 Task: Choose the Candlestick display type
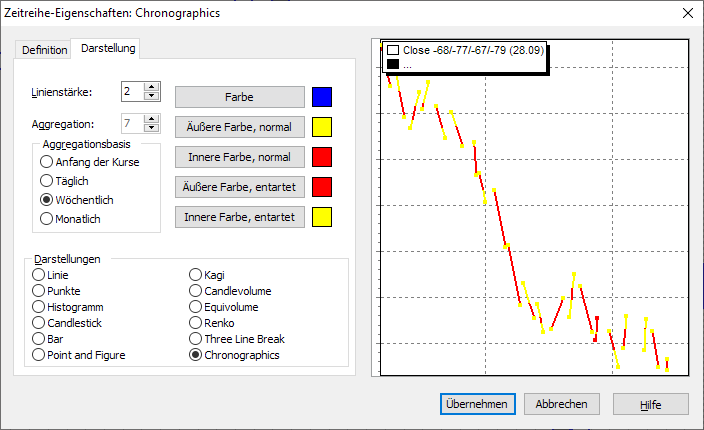[x=39, y=323]
